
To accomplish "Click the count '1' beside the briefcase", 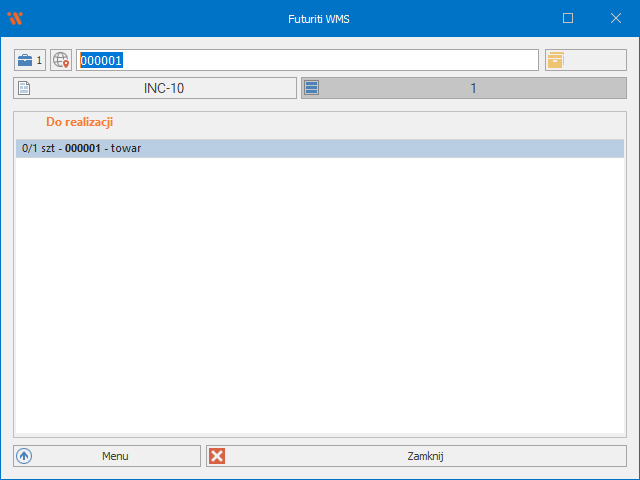I will tap(40, 60).
